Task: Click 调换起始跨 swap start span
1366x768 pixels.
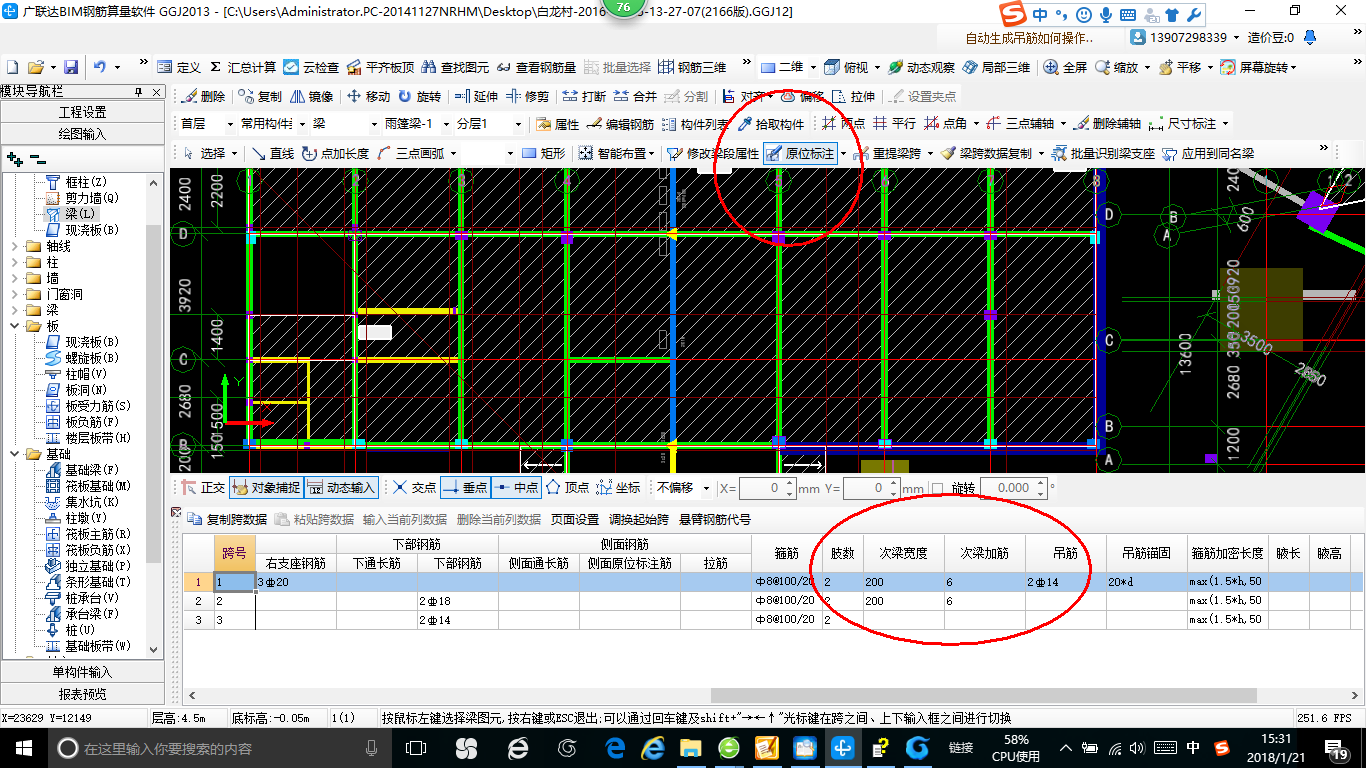Action: pos(640,519)
